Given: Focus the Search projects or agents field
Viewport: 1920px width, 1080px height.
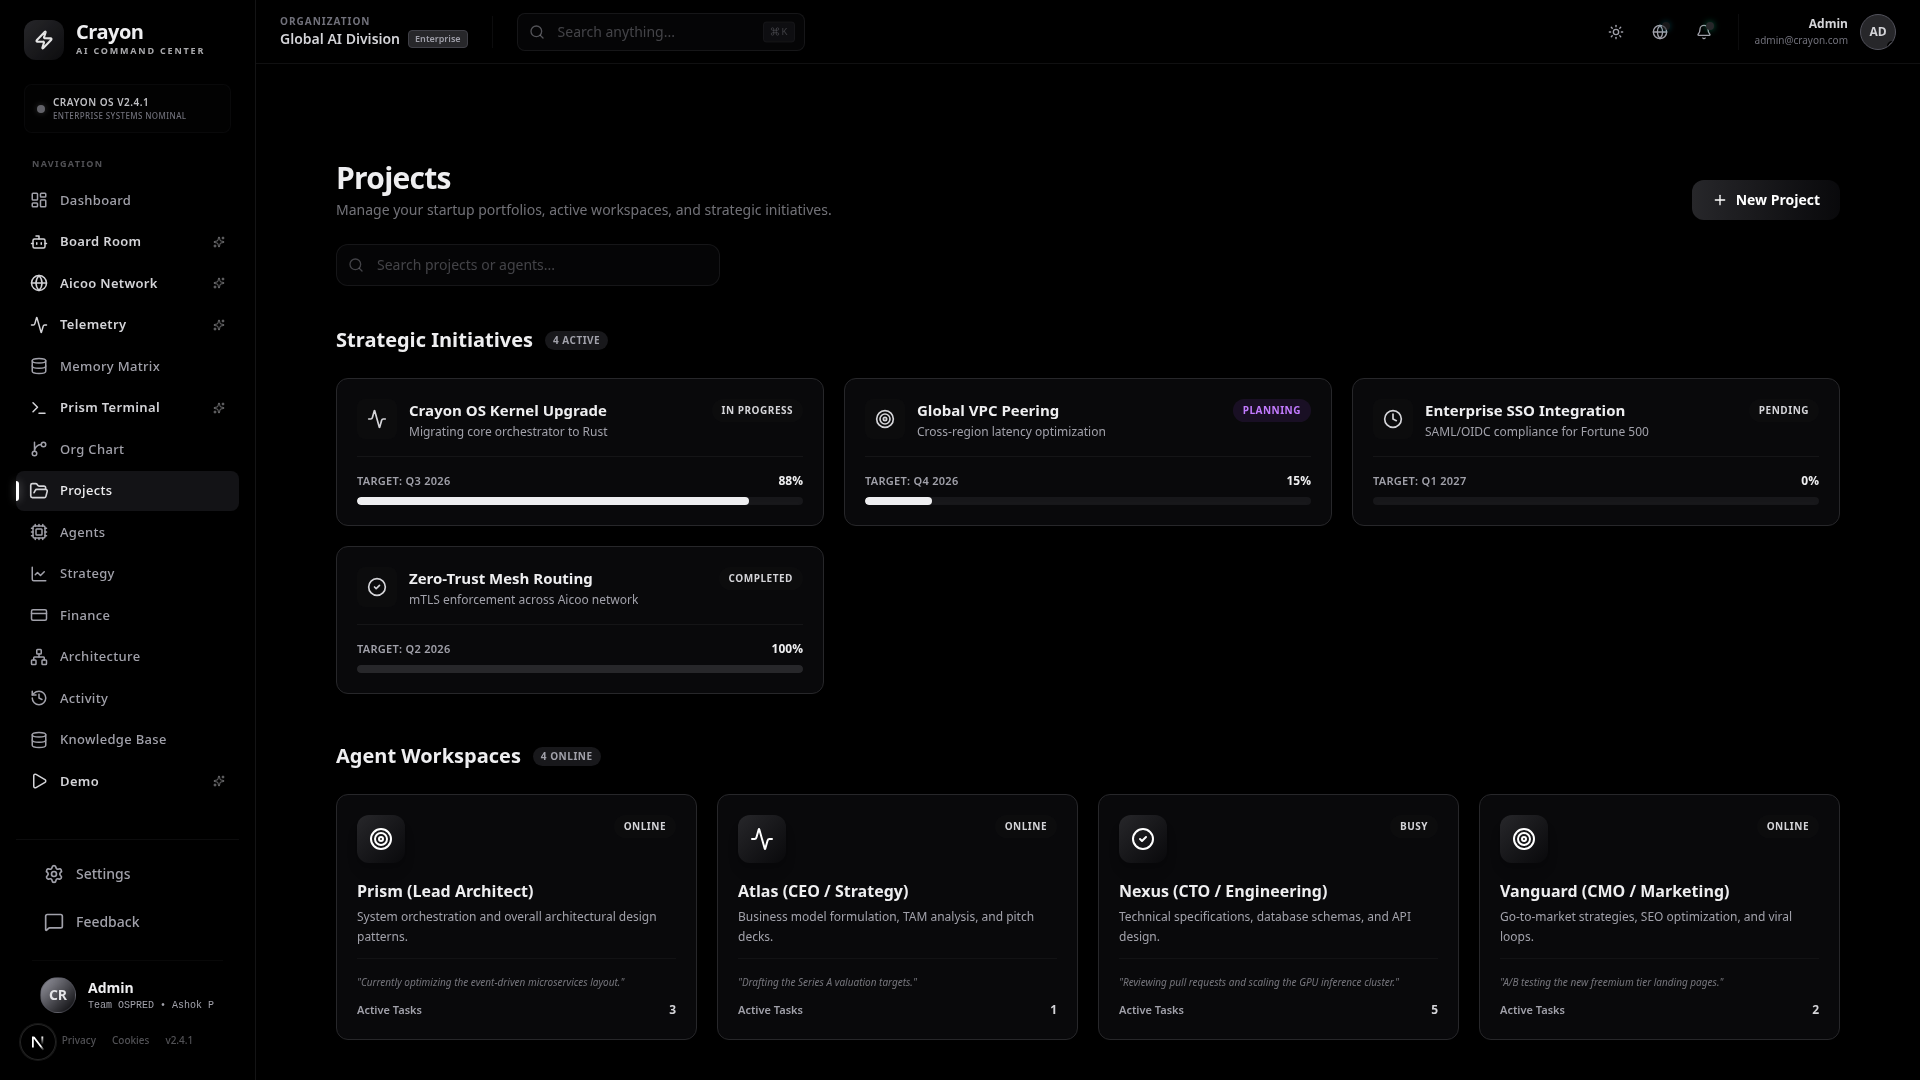Looking at the screenshot, I should pos(528,265).
